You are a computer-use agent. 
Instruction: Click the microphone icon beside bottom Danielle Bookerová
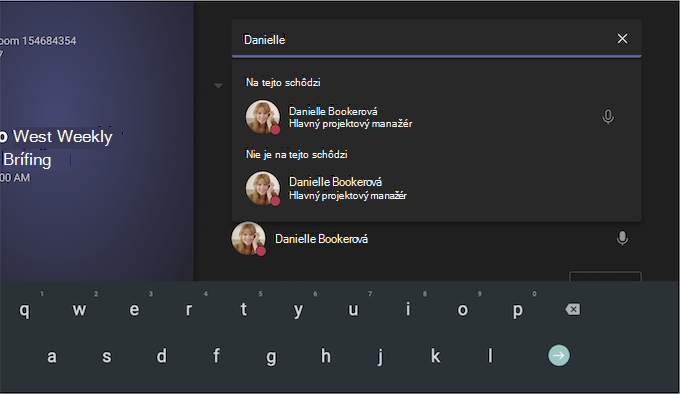coord(622,238)
